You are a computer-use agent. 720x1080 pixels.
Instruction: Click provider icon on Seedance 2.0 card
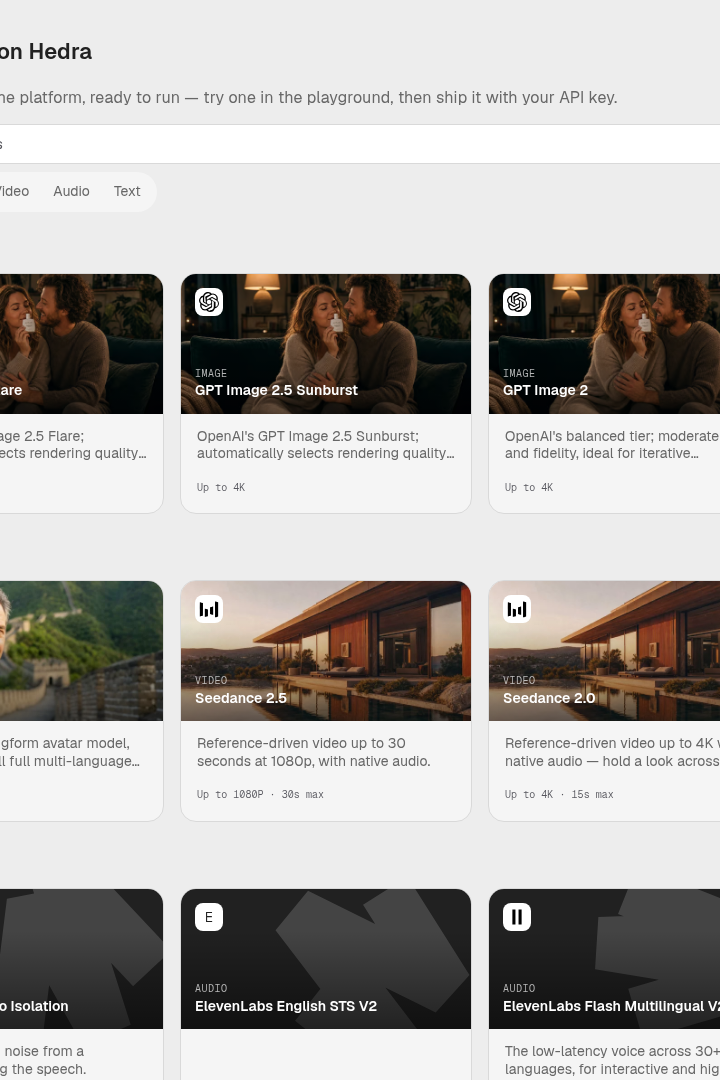[x=517, y=609]
